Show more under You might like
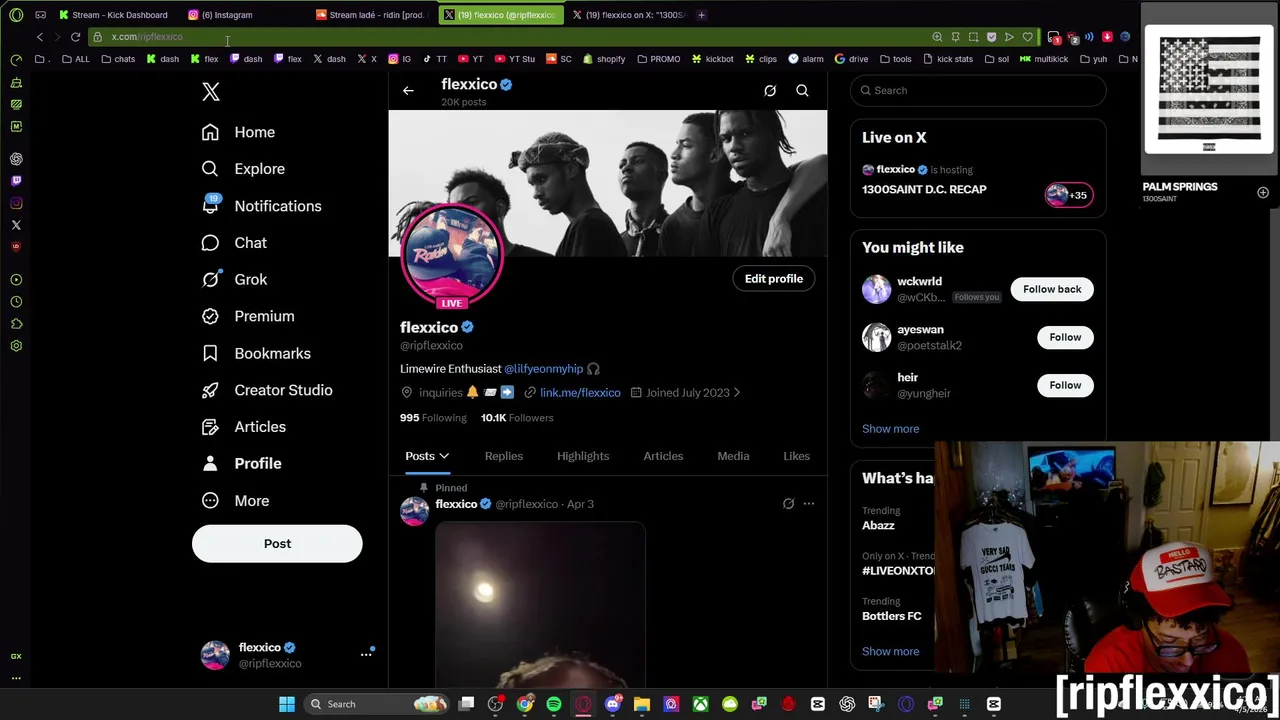 tap(890, 429)
